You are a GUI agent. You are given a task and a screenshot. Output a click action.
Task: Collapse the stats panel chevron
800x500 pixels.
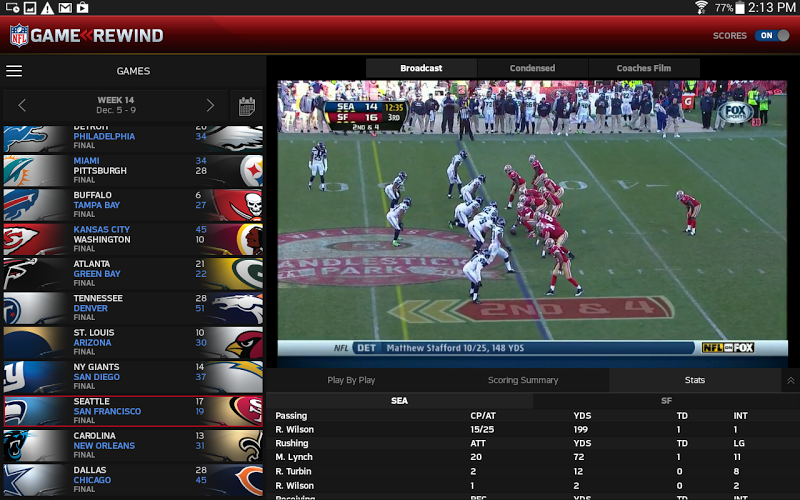tap(790, 381)
